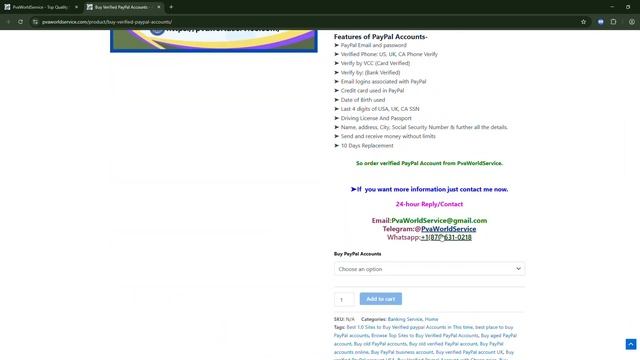Go back to the previous page

(x=8, y=22)
